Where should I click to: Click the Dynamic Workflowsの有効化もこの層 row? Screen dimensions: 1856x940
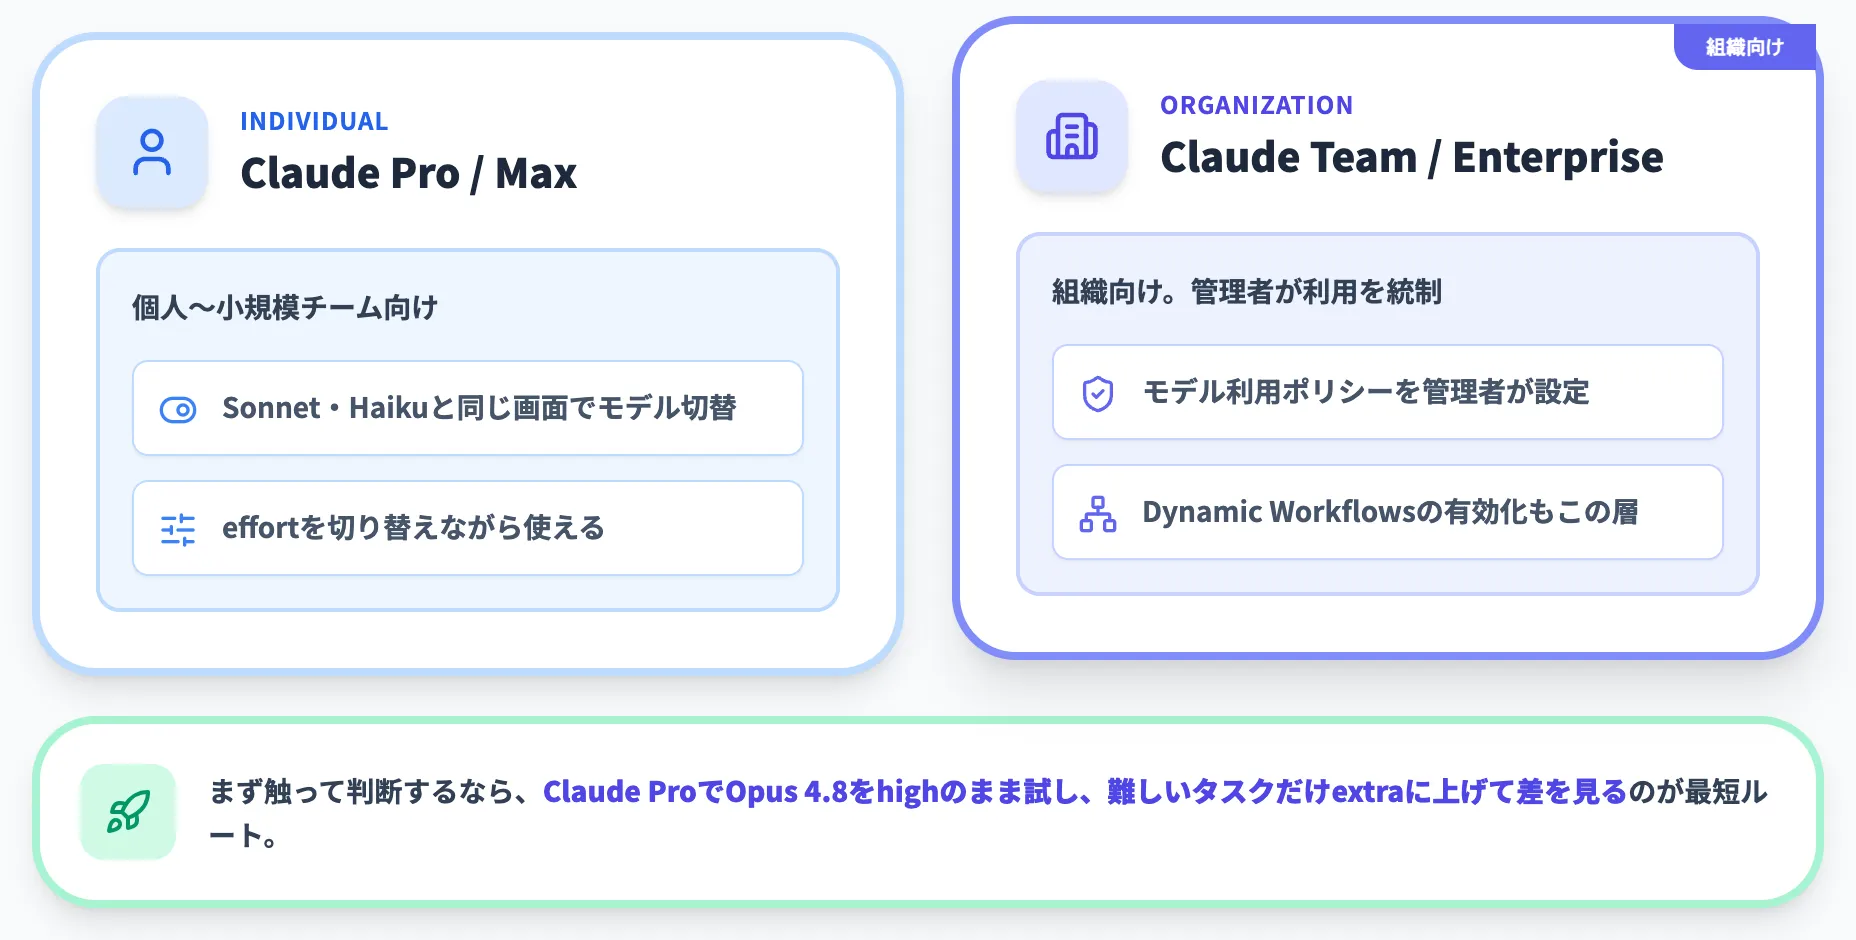click(1388, 512)
